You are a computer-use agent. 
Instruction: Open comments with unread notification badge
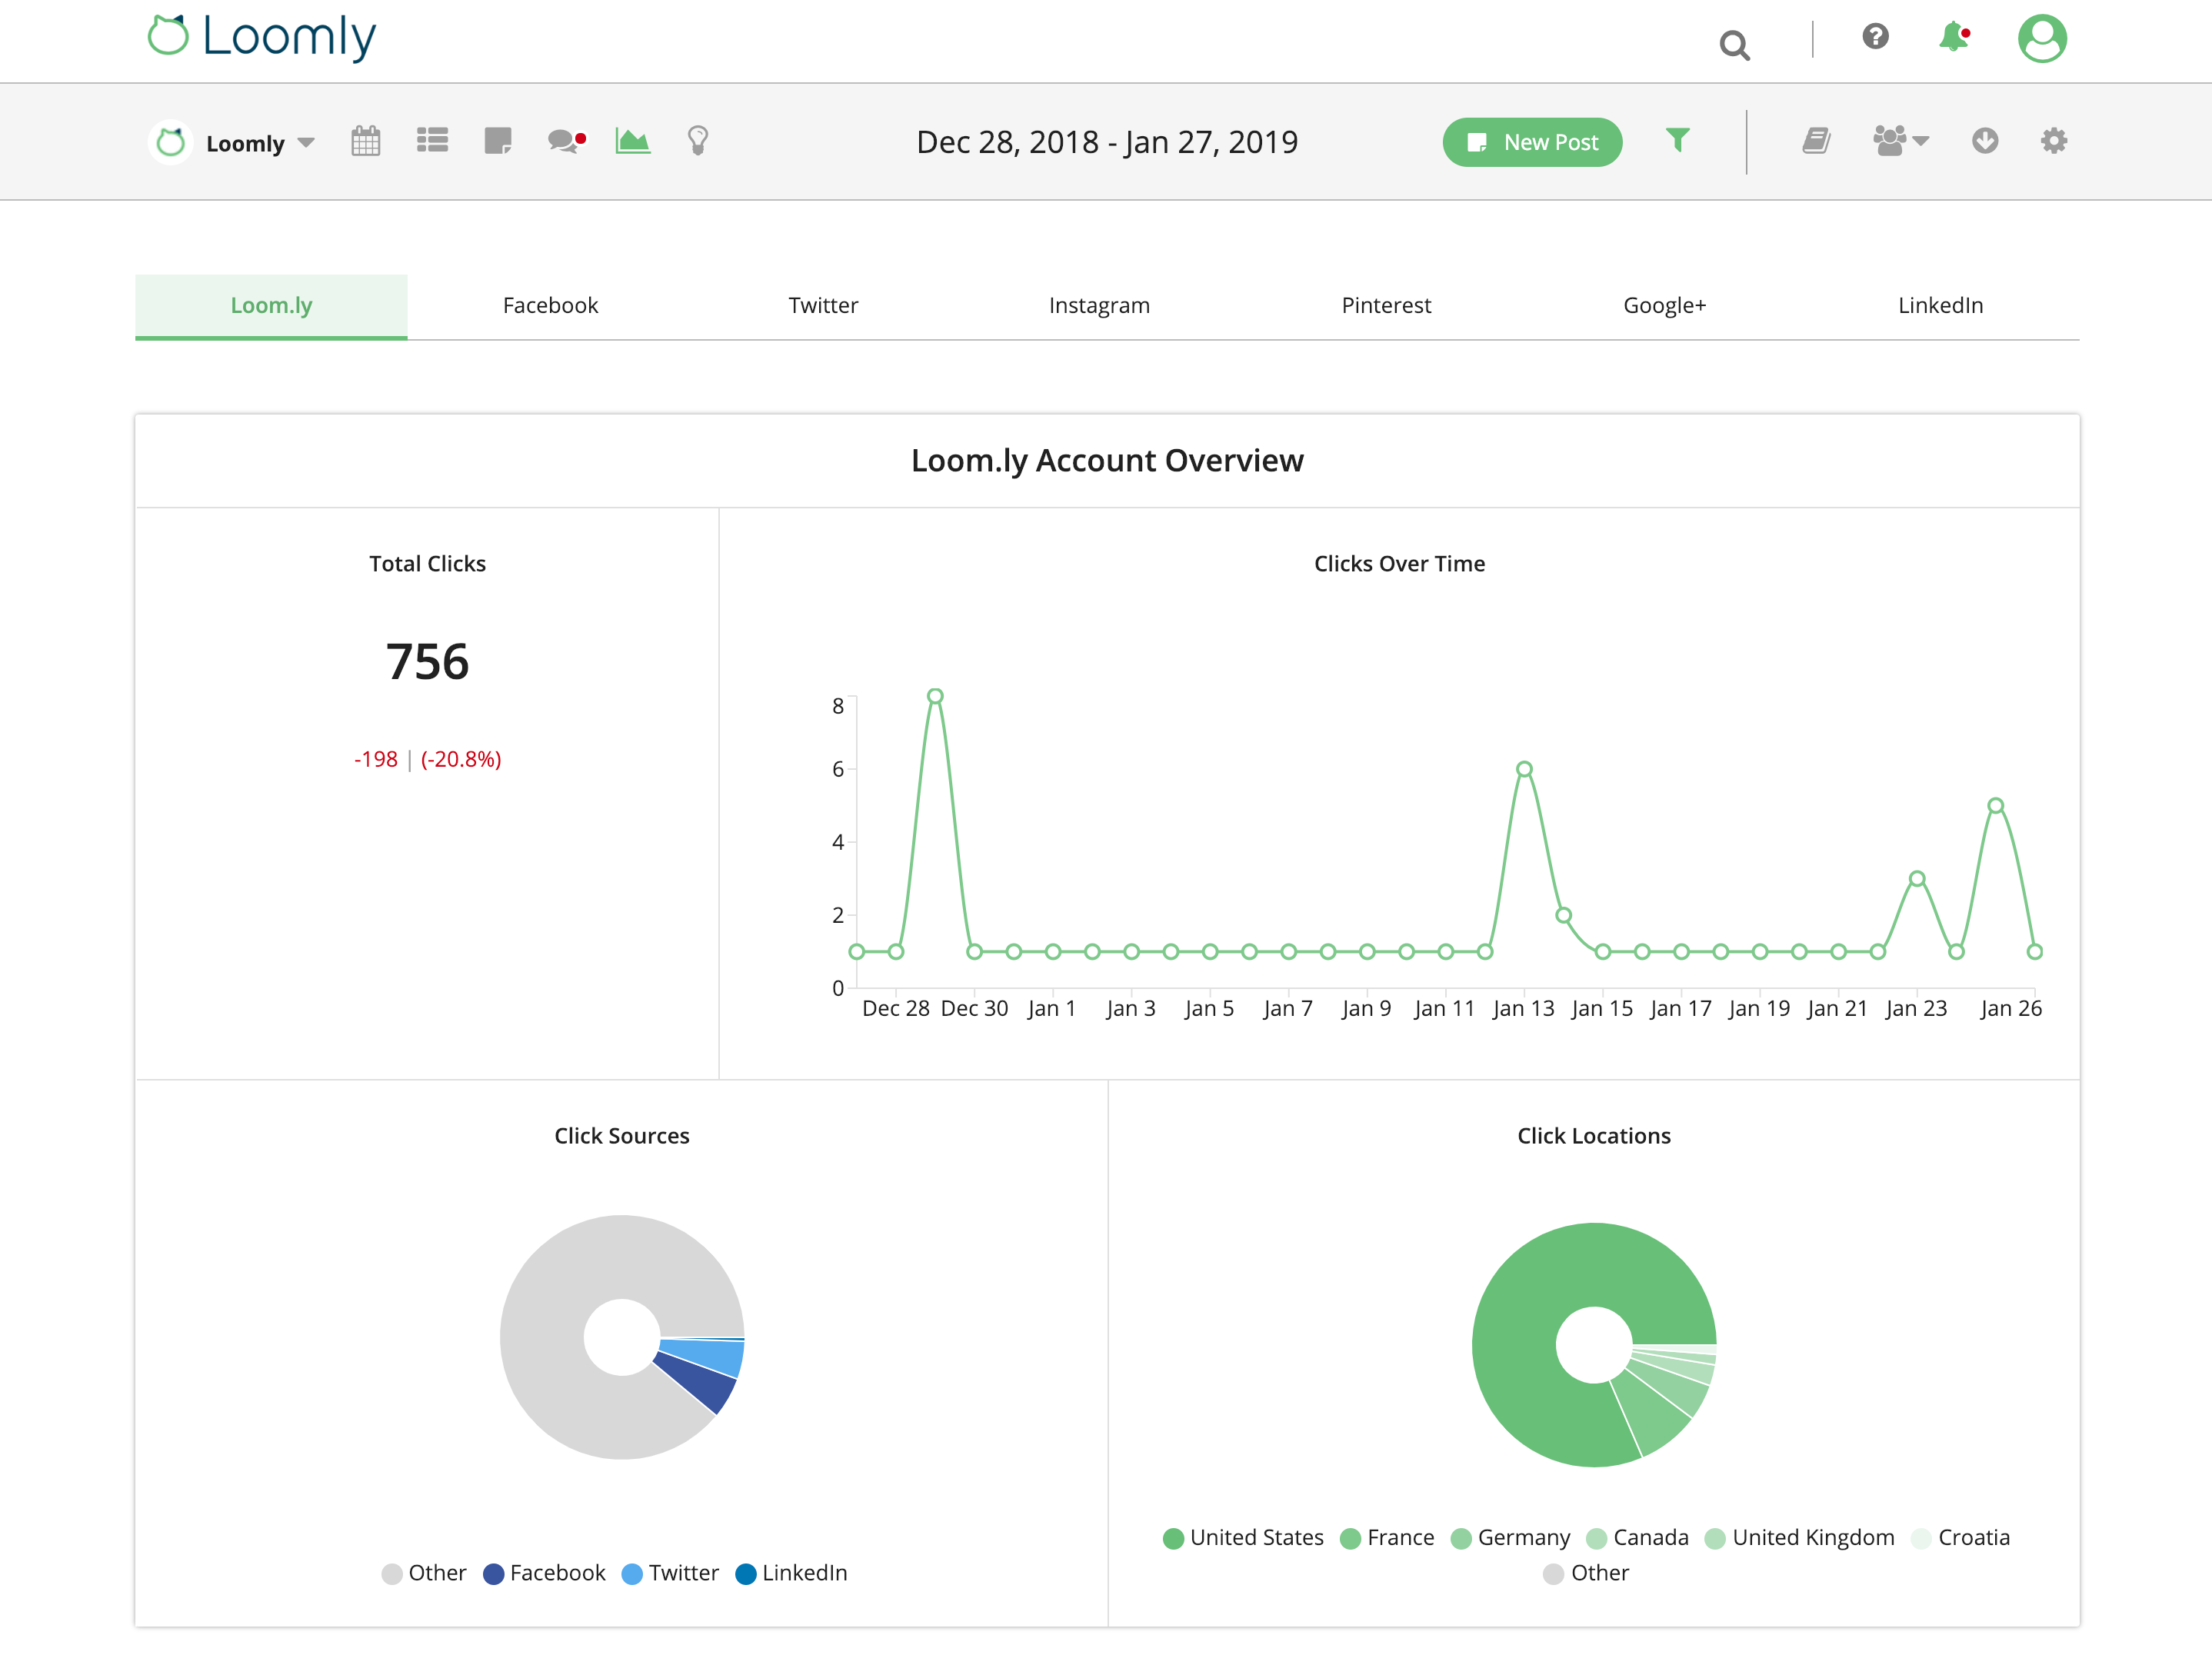coord(564,141)
